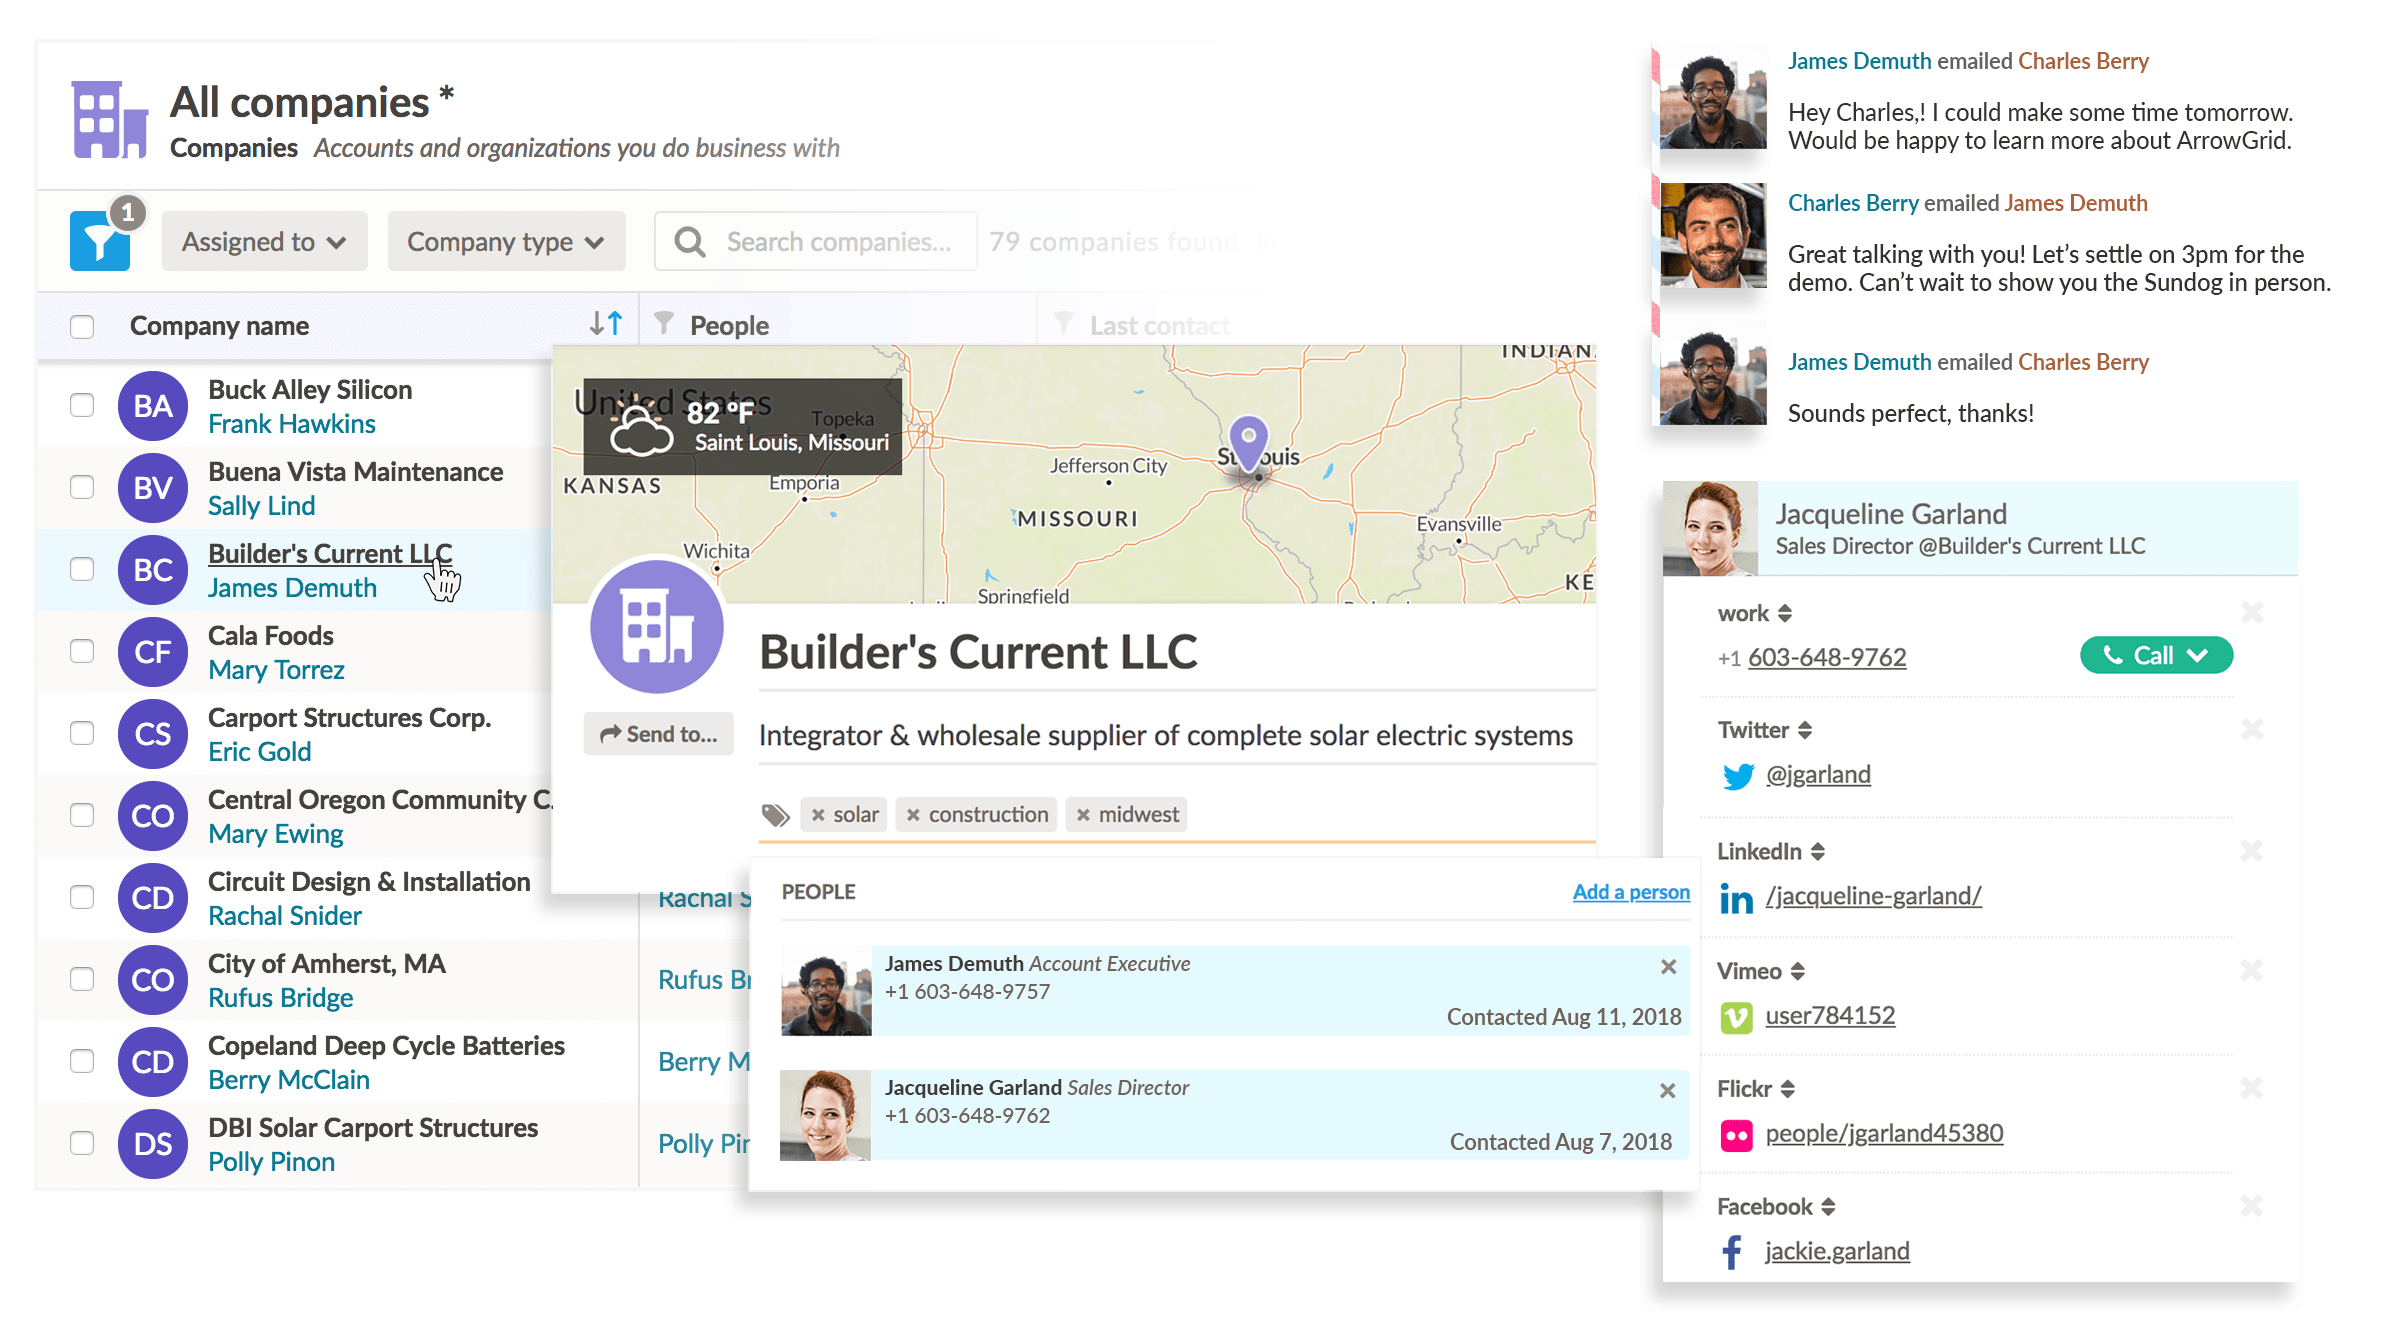Click the tags icon beside solar
Screen dimensions: 2400x1332
tap(774, 815)
